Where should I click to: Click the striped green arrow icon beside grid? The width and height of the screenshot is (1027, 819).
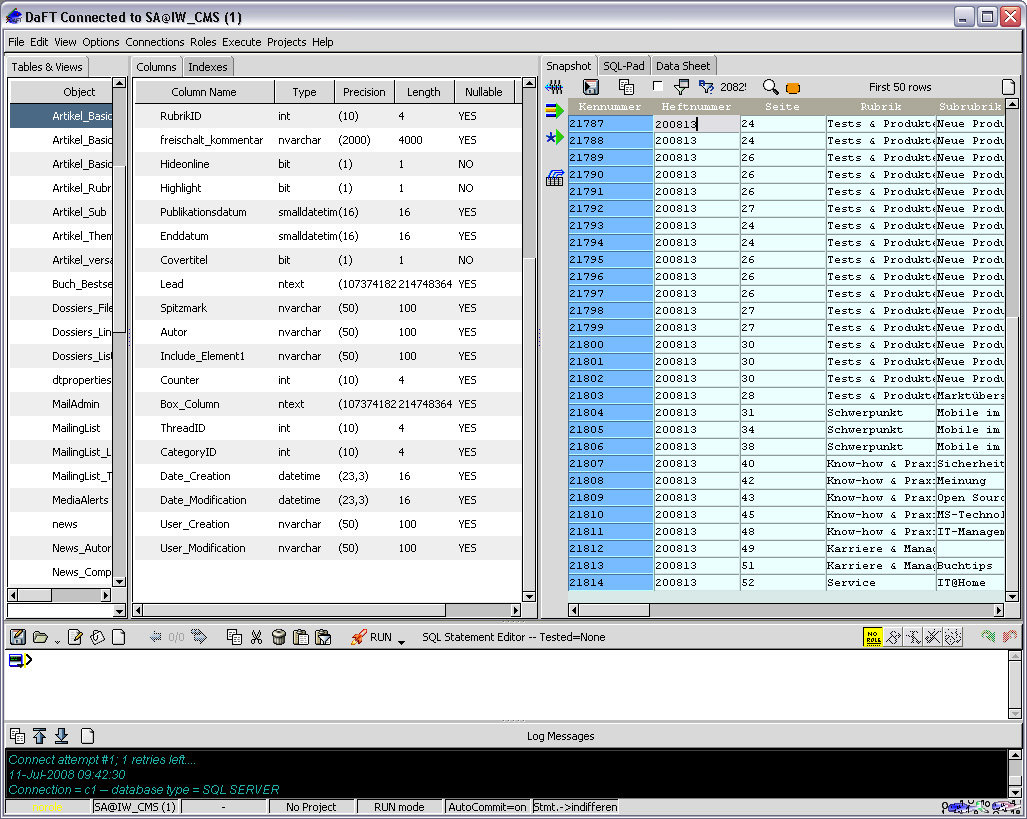pyautogui.click(x=555, y=111)
